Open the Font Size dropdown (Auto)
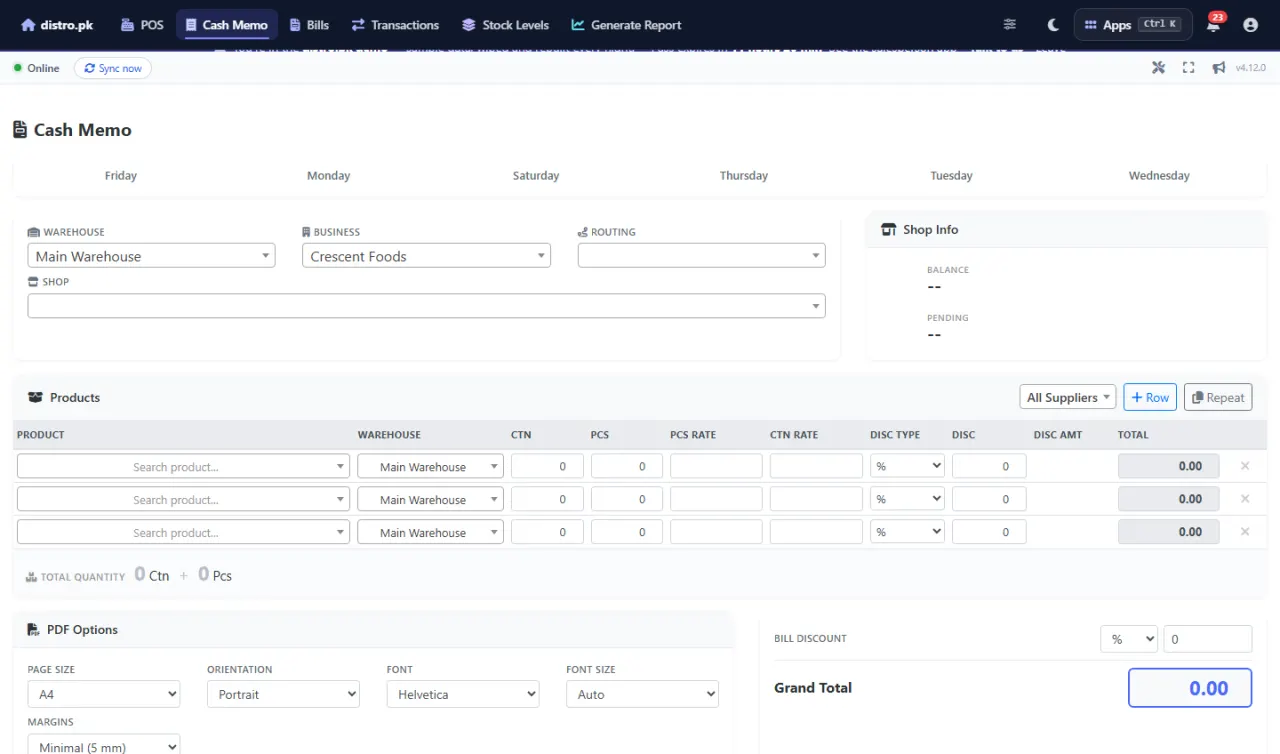This screenshot has width=1280, height=754. (642, 694)
